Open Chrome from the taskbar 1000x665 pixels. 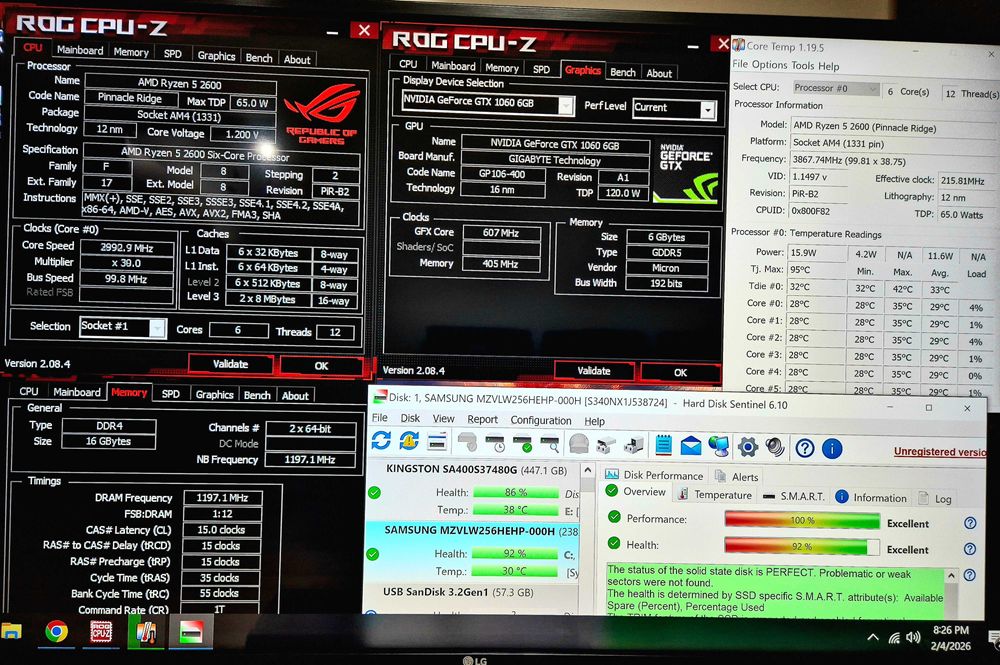pos(57,631)
